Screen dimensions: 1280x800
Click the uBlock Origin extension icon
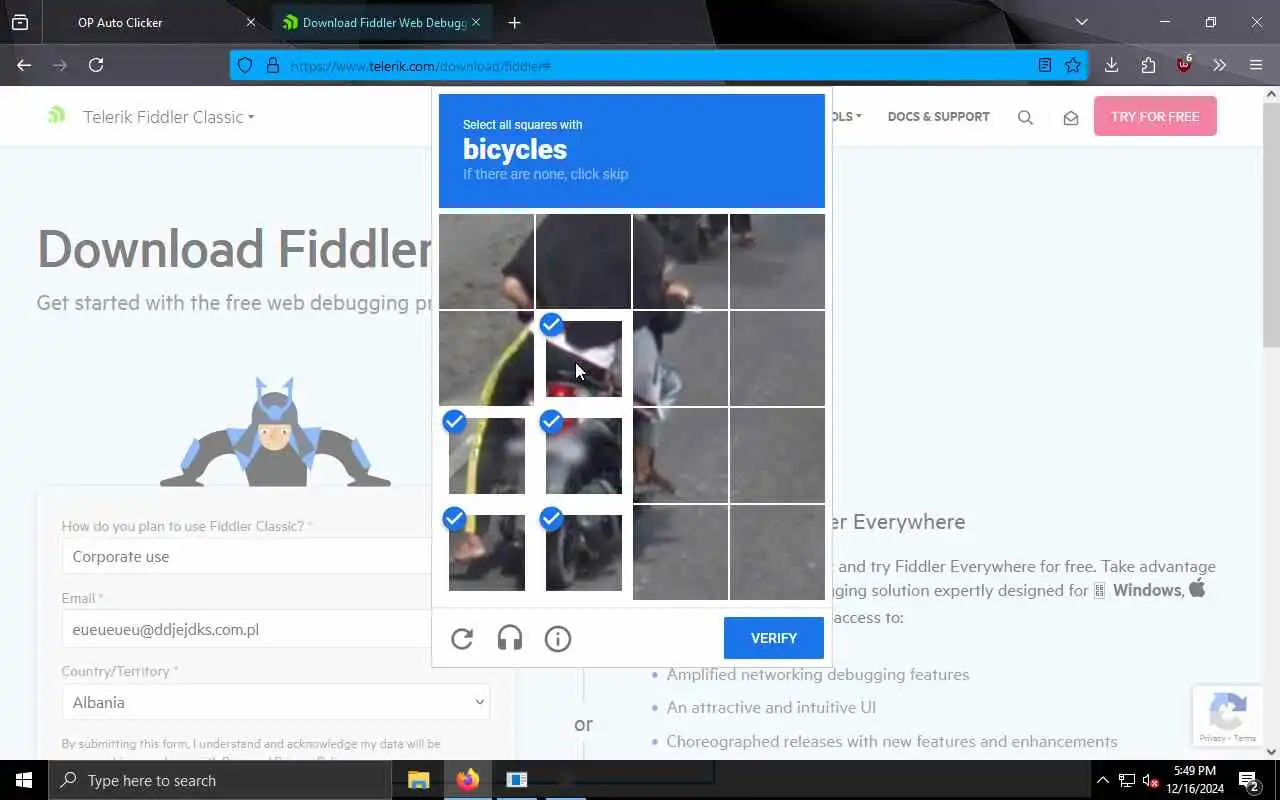(x=1184, y=65)
